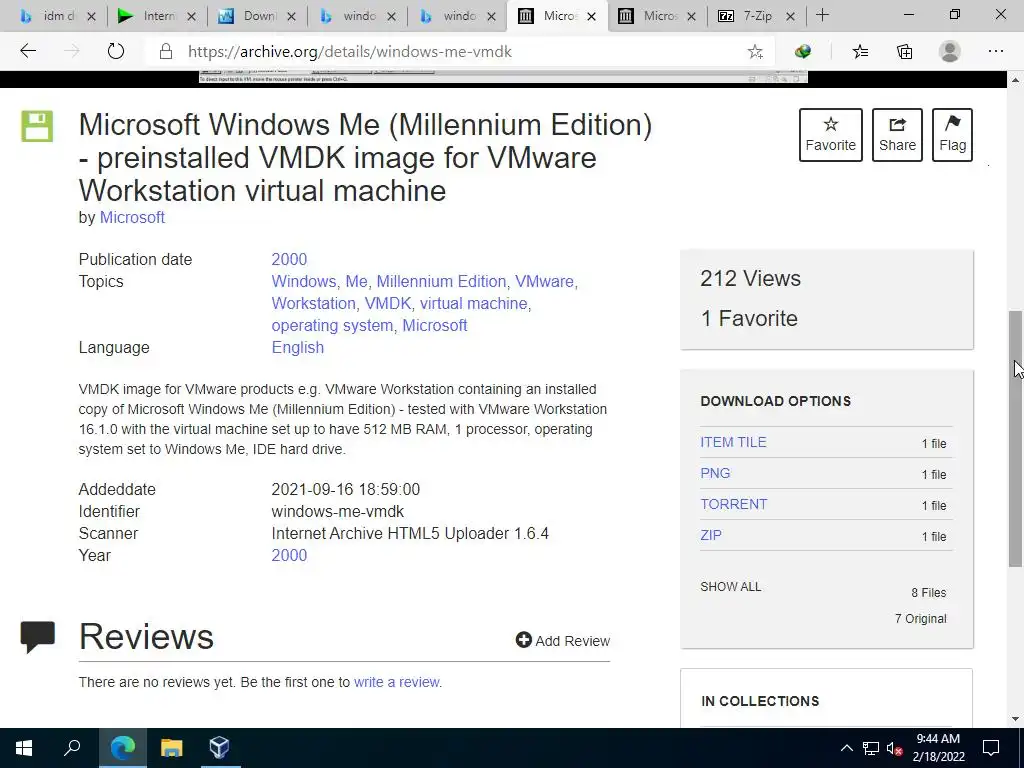Image resolution: width=1024 pixels, height=768 pixels.
Task: Open the TORRENT download option
Action: click(733, 504)
